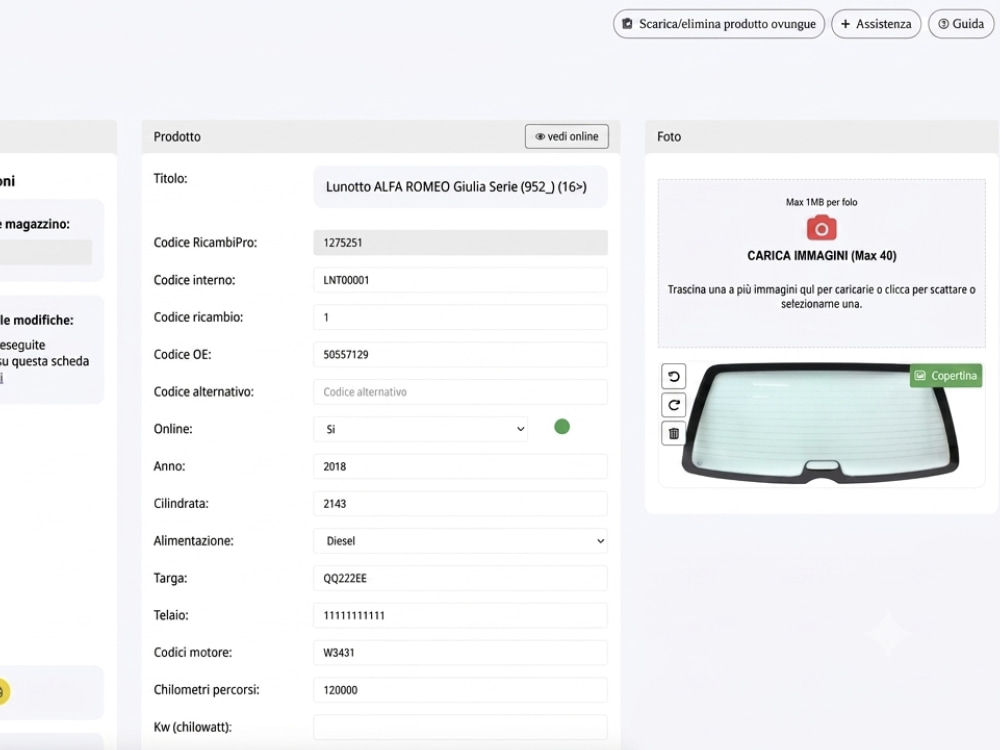
Task: Open the Online Si dropdown
Action: click(x=421, y=429)
